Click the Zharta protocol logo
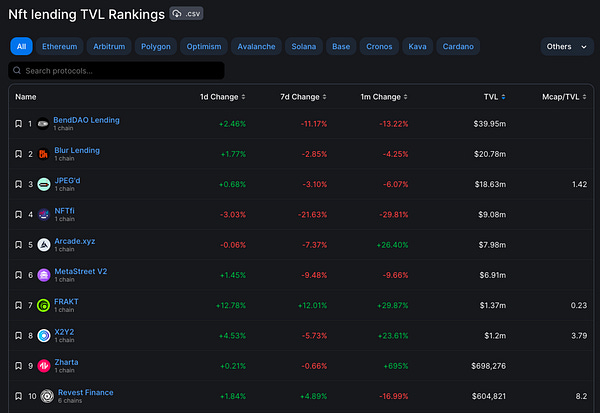Viewport: 600px width, 413px height. tap(44, 366)
